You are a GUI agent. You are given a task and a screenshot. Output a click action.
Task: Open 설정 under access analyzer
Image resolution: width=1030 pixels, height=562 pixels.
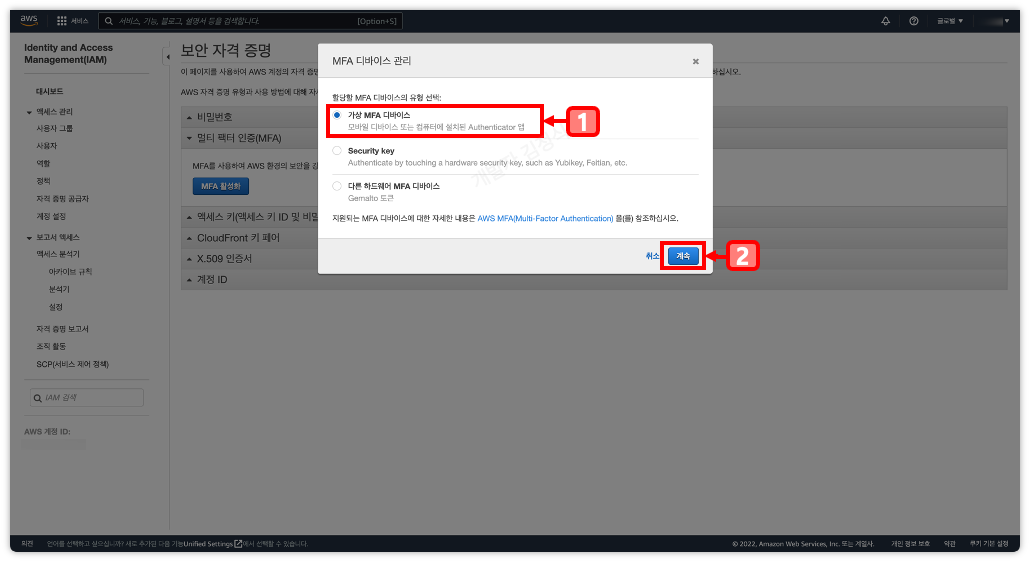[55, 307]
